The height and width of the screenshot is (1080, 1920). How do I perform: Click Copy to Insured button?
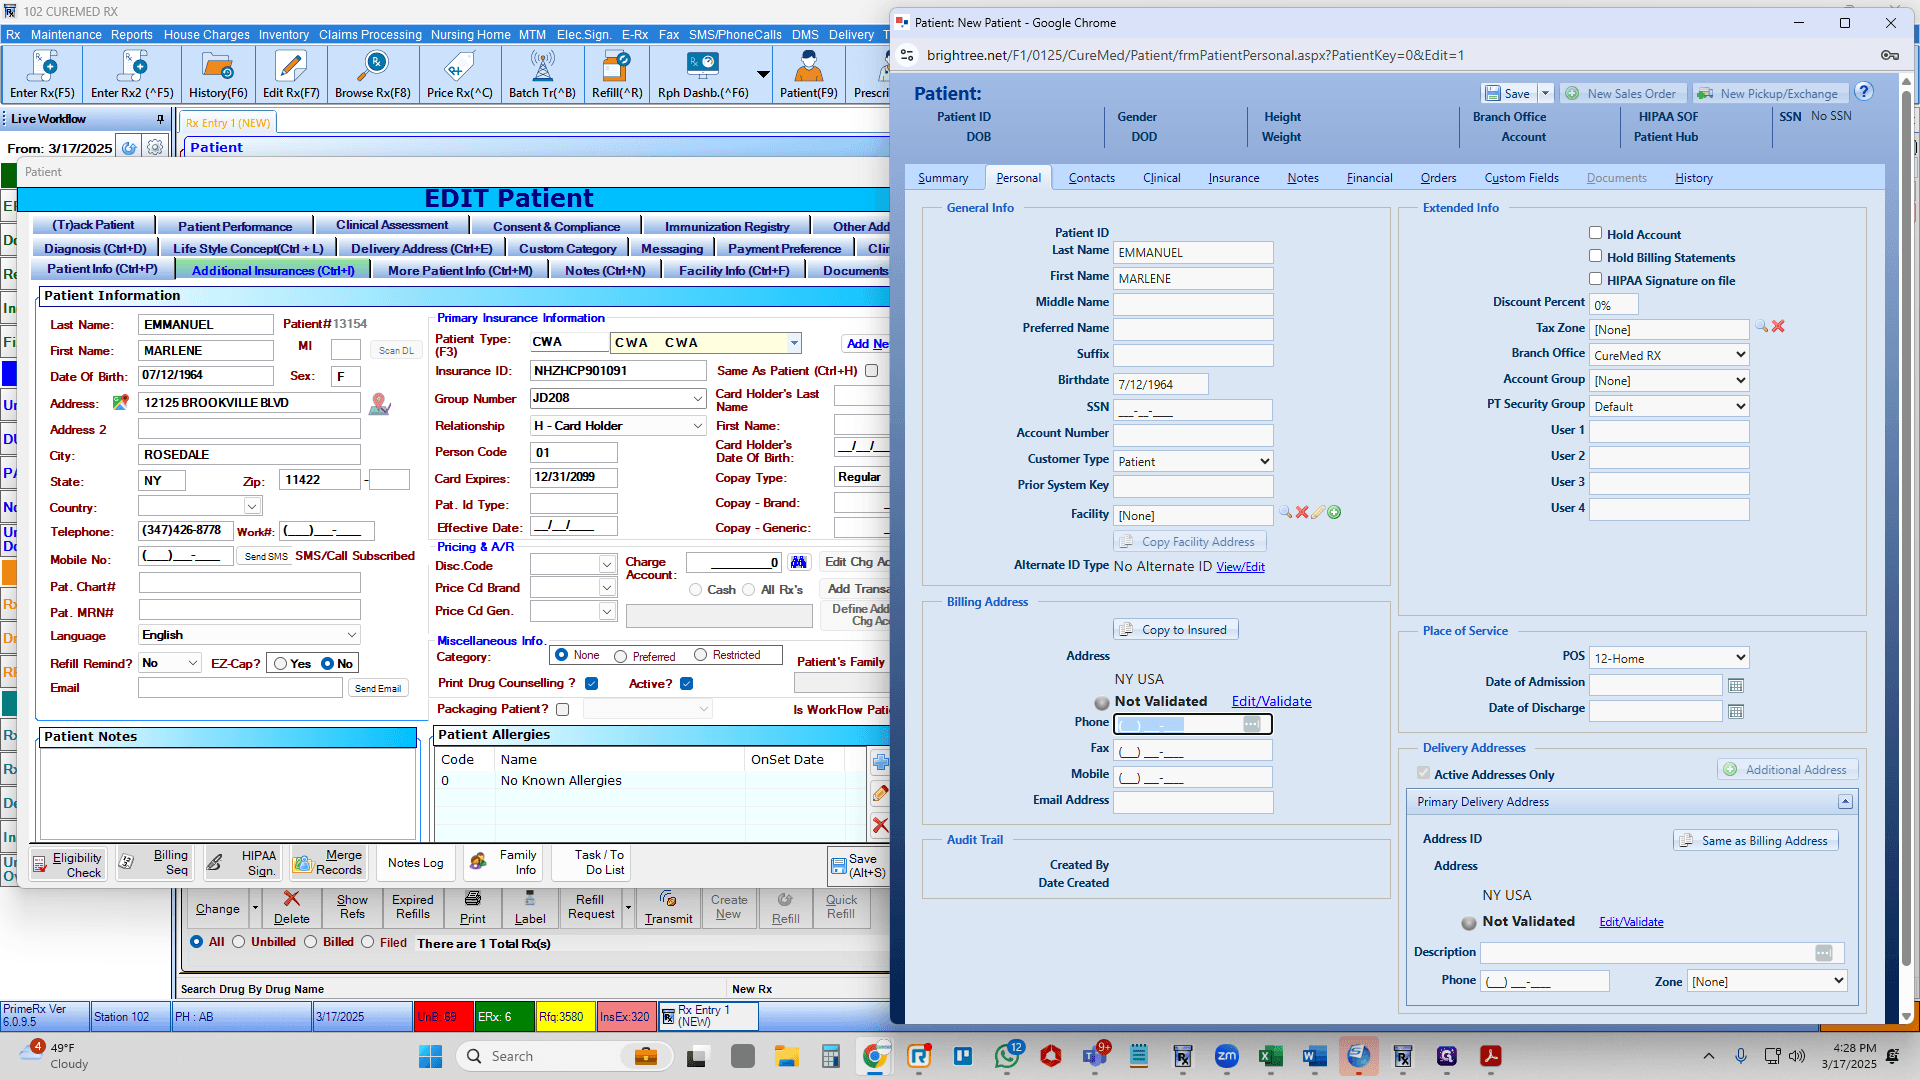(1176, 629)
